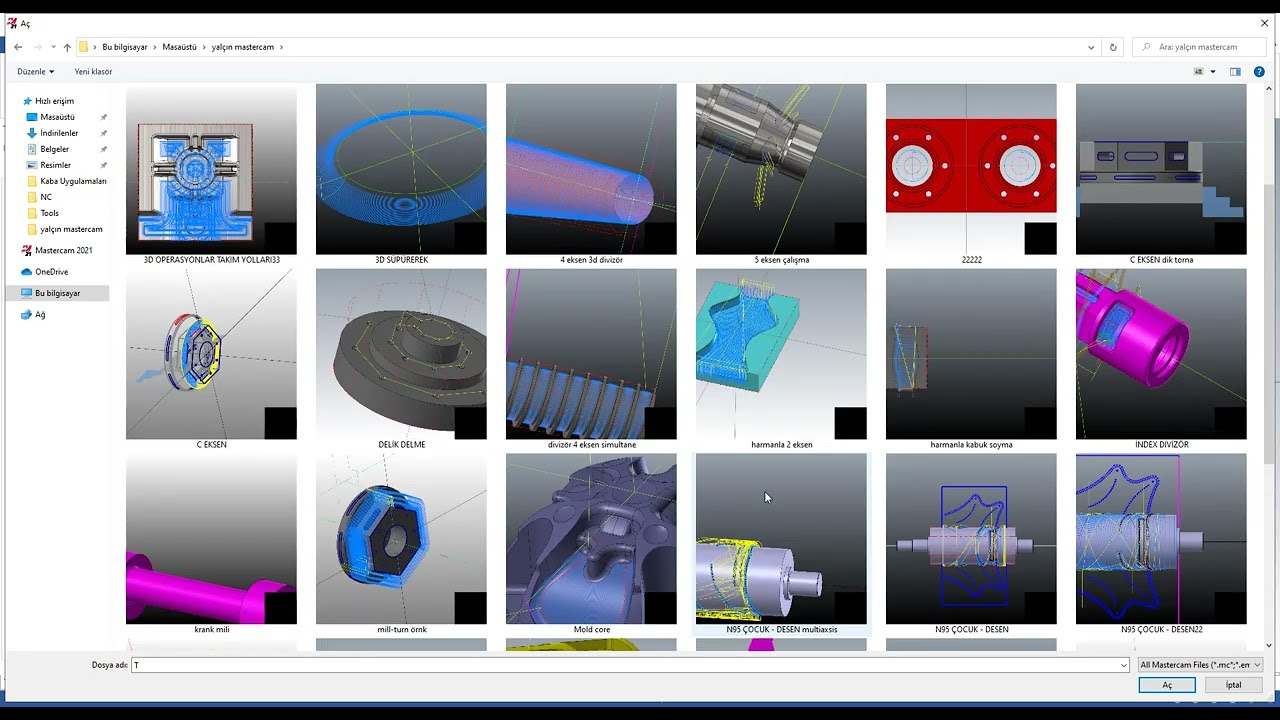Select 5 eksen çalışma thumbnail

tap(781, 169)
